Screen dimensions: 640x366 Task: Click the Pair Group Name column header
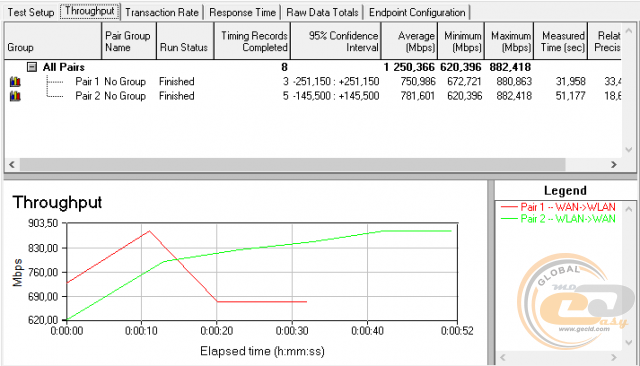click(129, 41)
